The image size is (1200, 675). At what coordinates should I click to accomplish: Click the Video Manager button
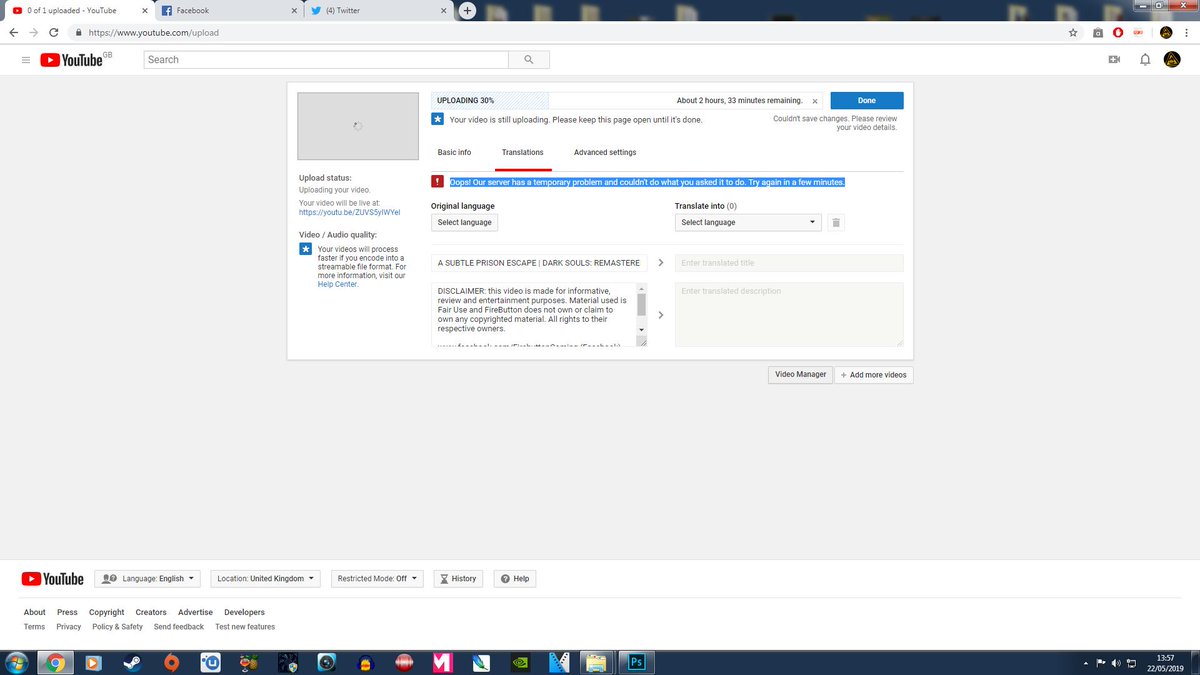[x=800, y=374]
